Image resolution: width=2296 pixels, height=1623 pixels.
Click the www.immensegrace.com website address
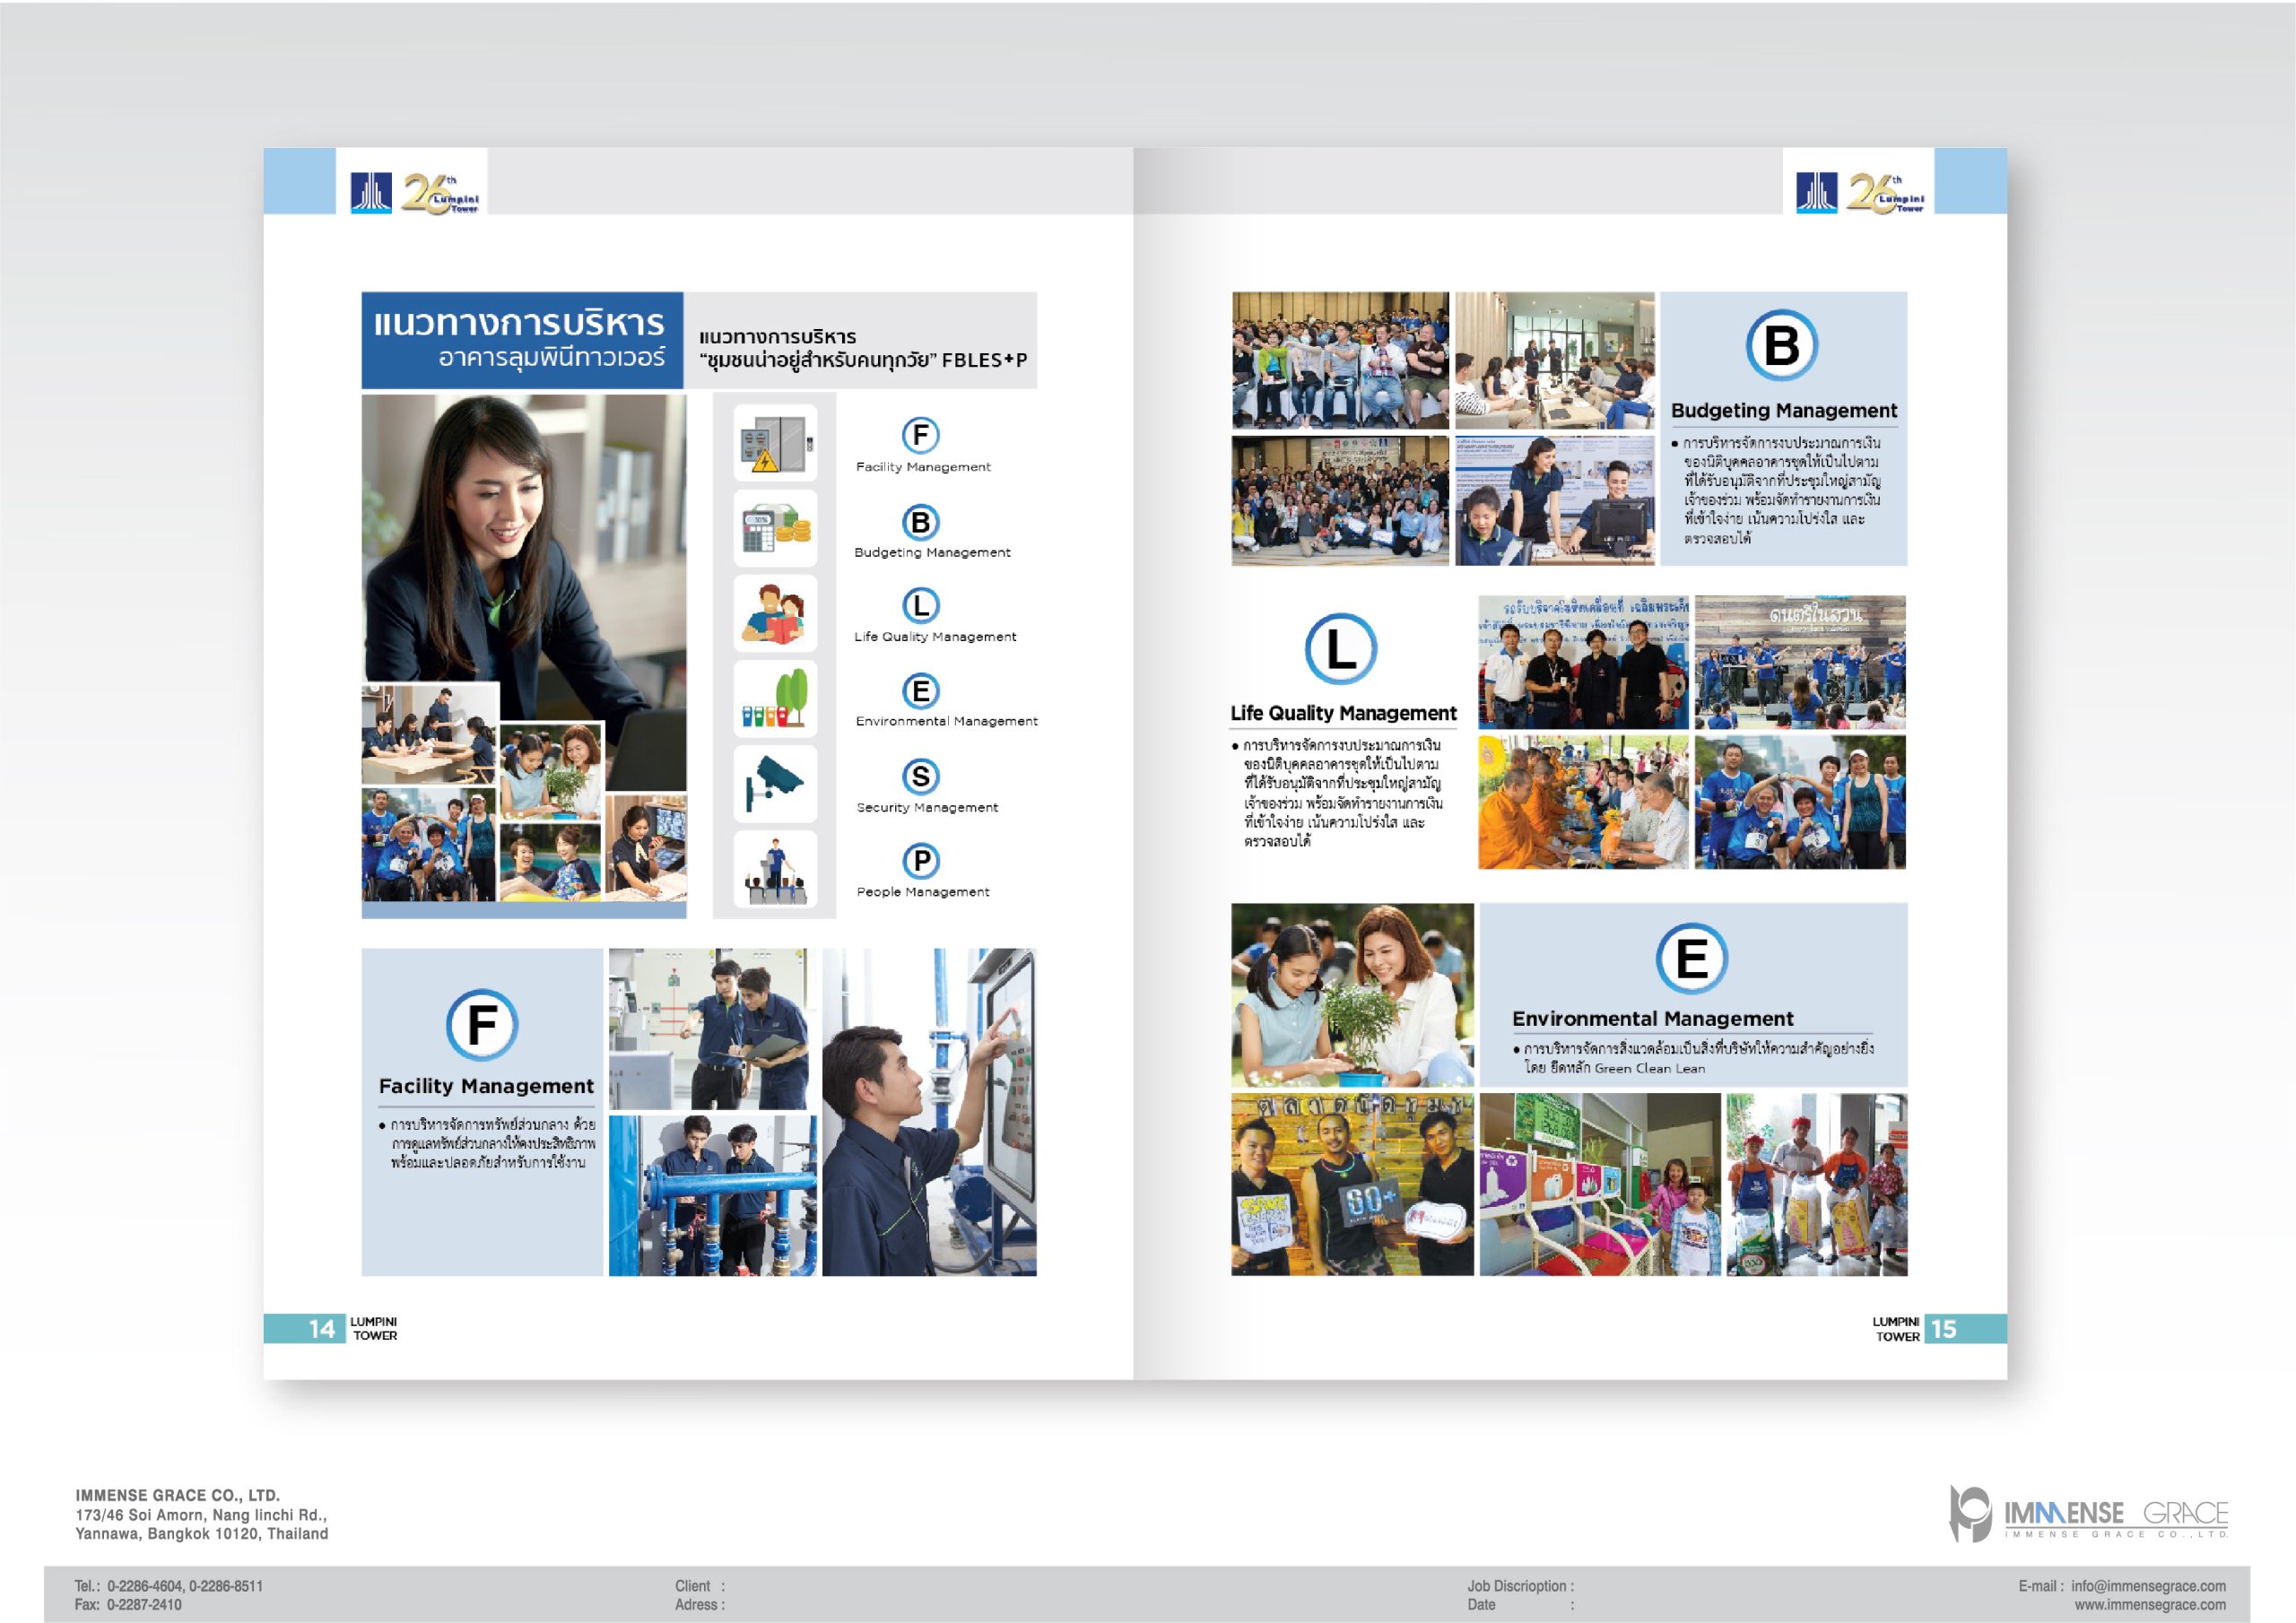coord(2149,1605)
